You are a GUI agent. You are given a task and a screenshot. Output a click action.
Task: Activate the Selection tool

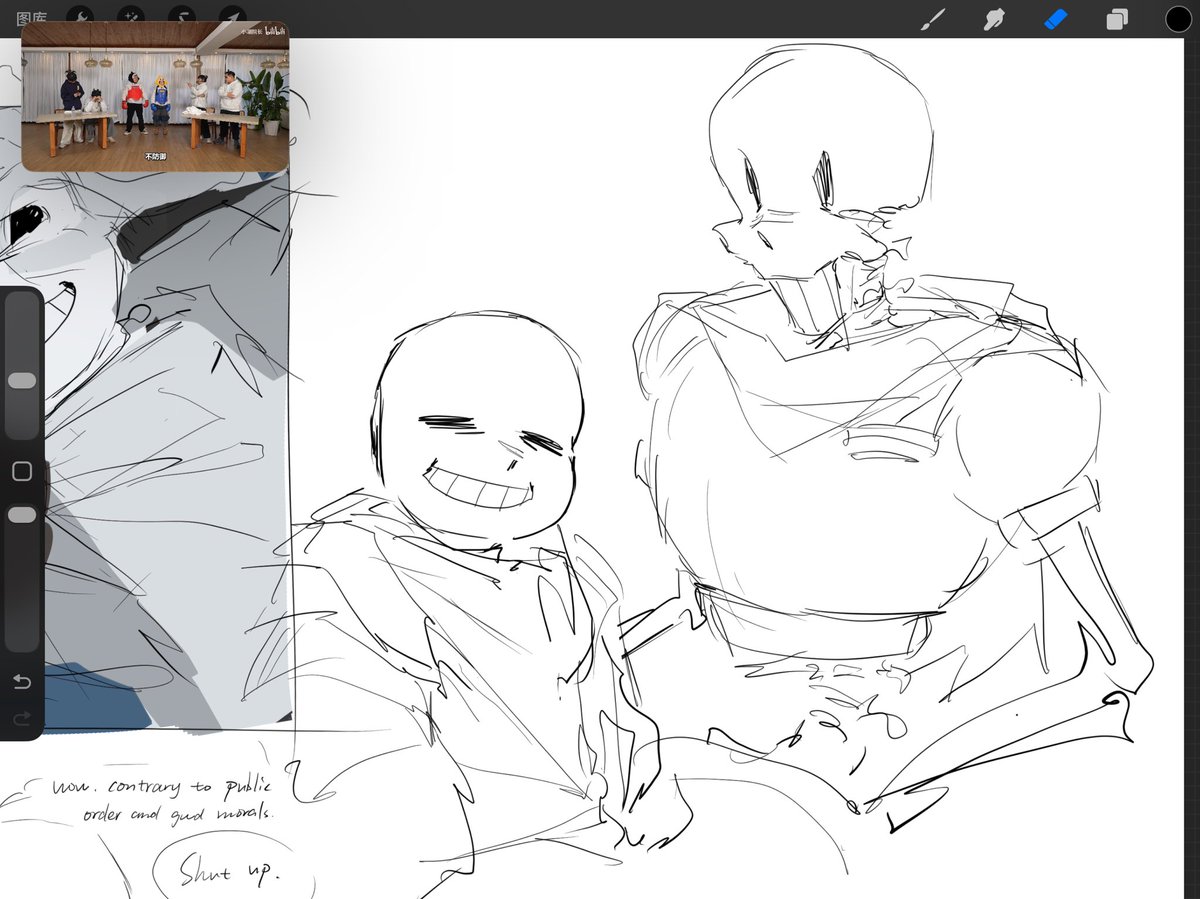(x=181, y=18)
